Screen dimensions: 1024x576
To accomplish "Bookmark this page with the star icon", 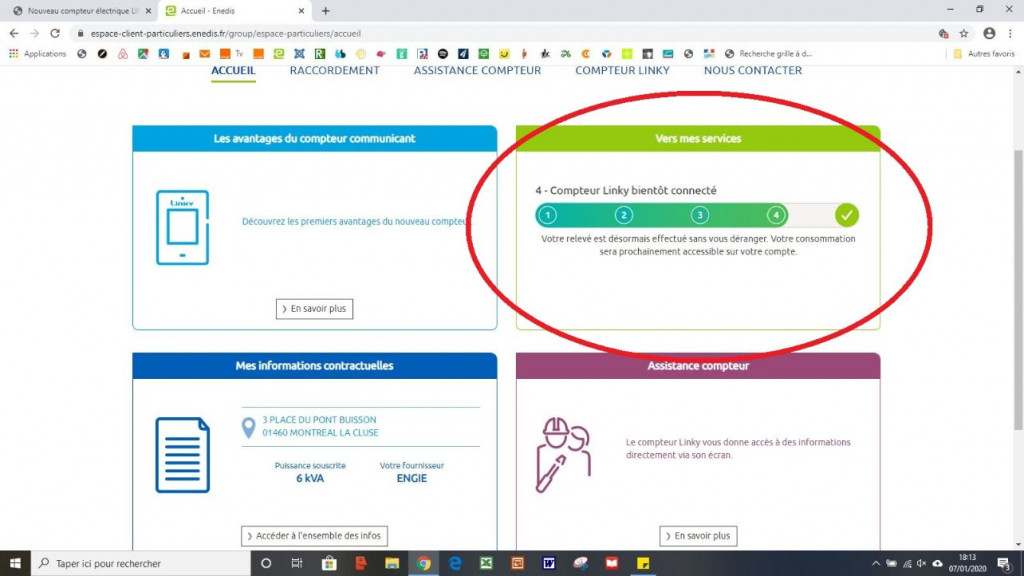I will [964, 33].
